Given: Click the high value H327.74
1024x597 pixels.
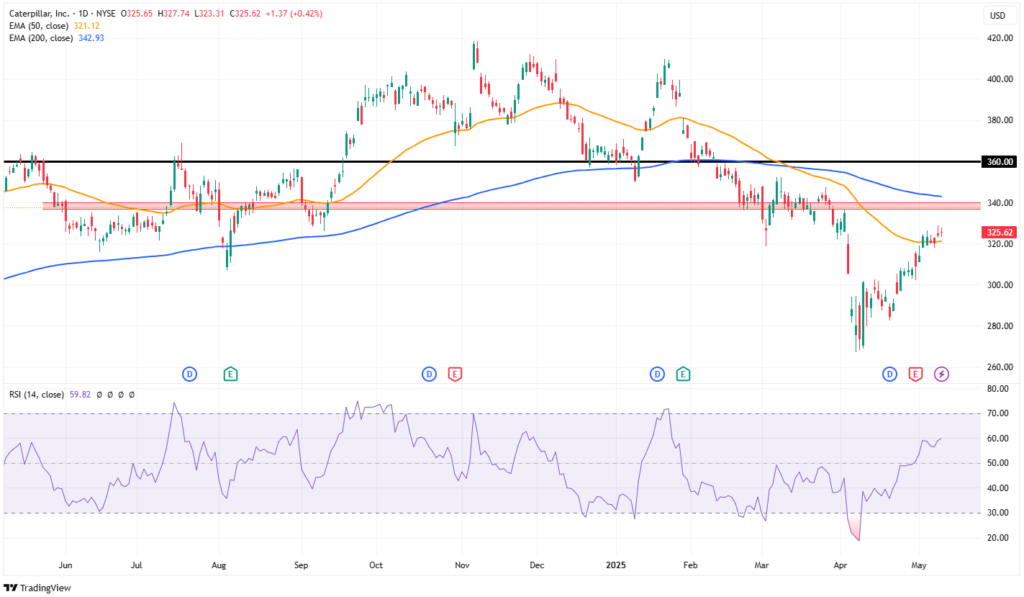Looking at the screenshot, I should pyautogui.click(x=173, y=14).
